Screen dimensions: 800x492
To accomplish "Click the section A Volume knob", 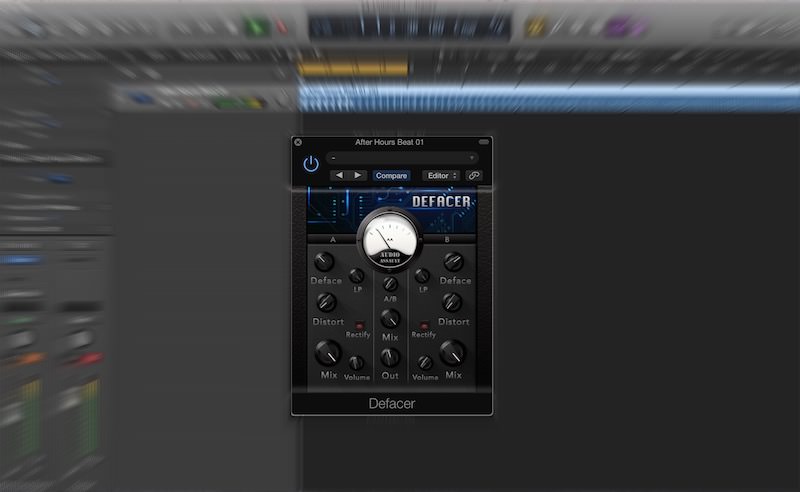I will tap(356, 363).
